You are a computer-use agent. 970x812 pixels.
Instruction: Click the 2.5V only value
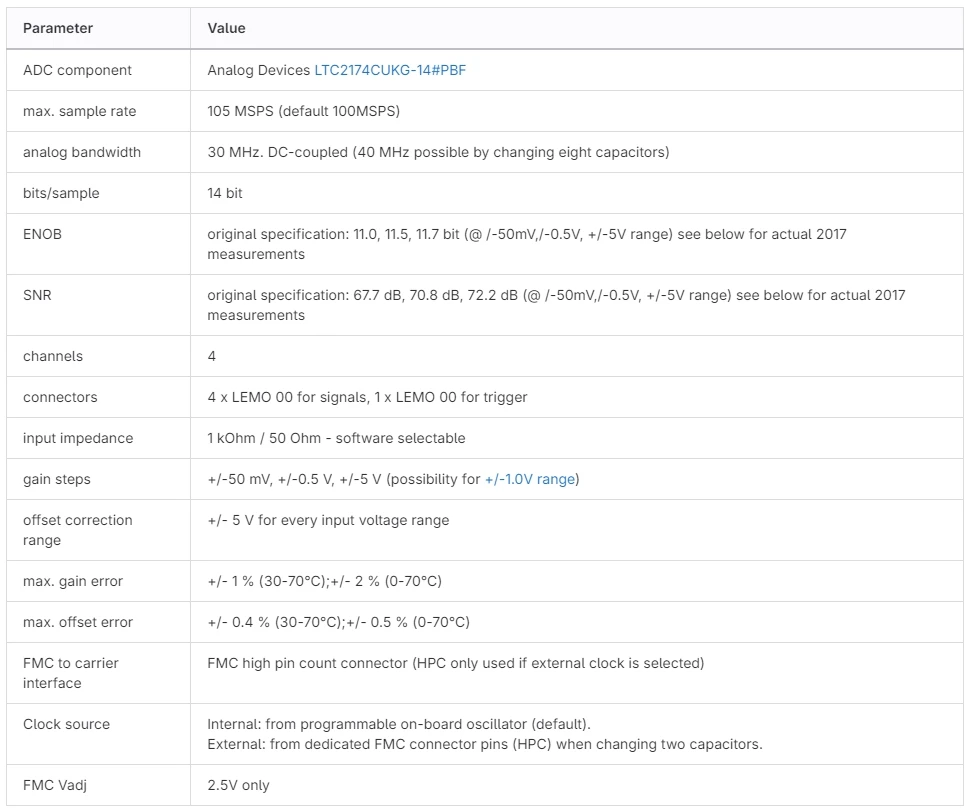click(x=238, y=785)
